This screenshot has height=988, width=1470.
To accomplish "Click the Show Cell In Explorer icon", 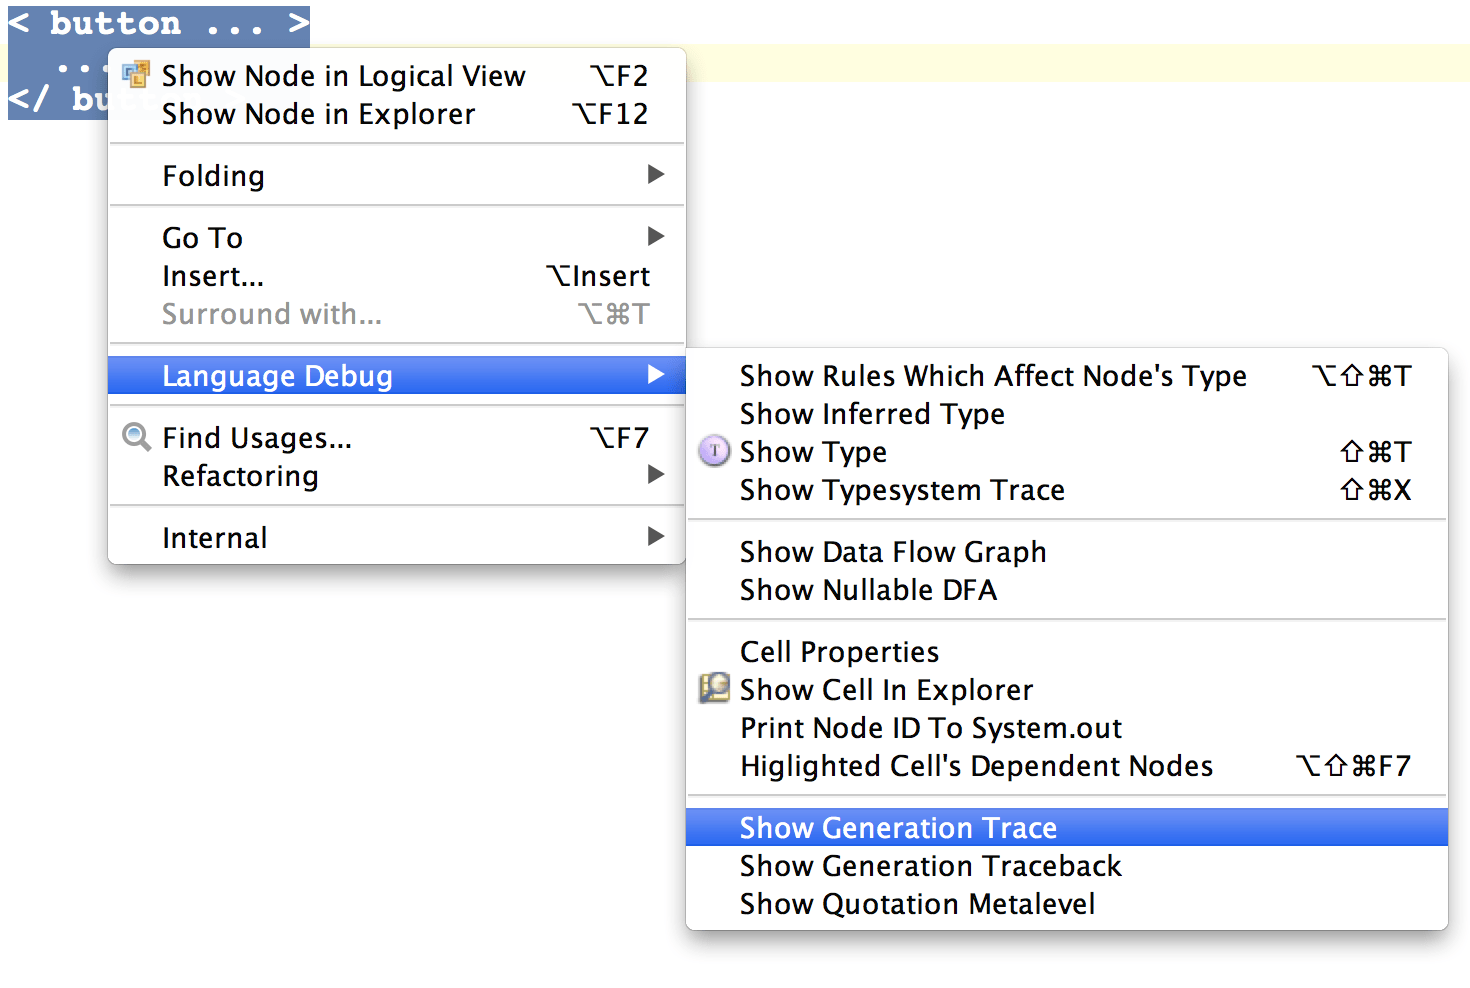I will [714, 689].
